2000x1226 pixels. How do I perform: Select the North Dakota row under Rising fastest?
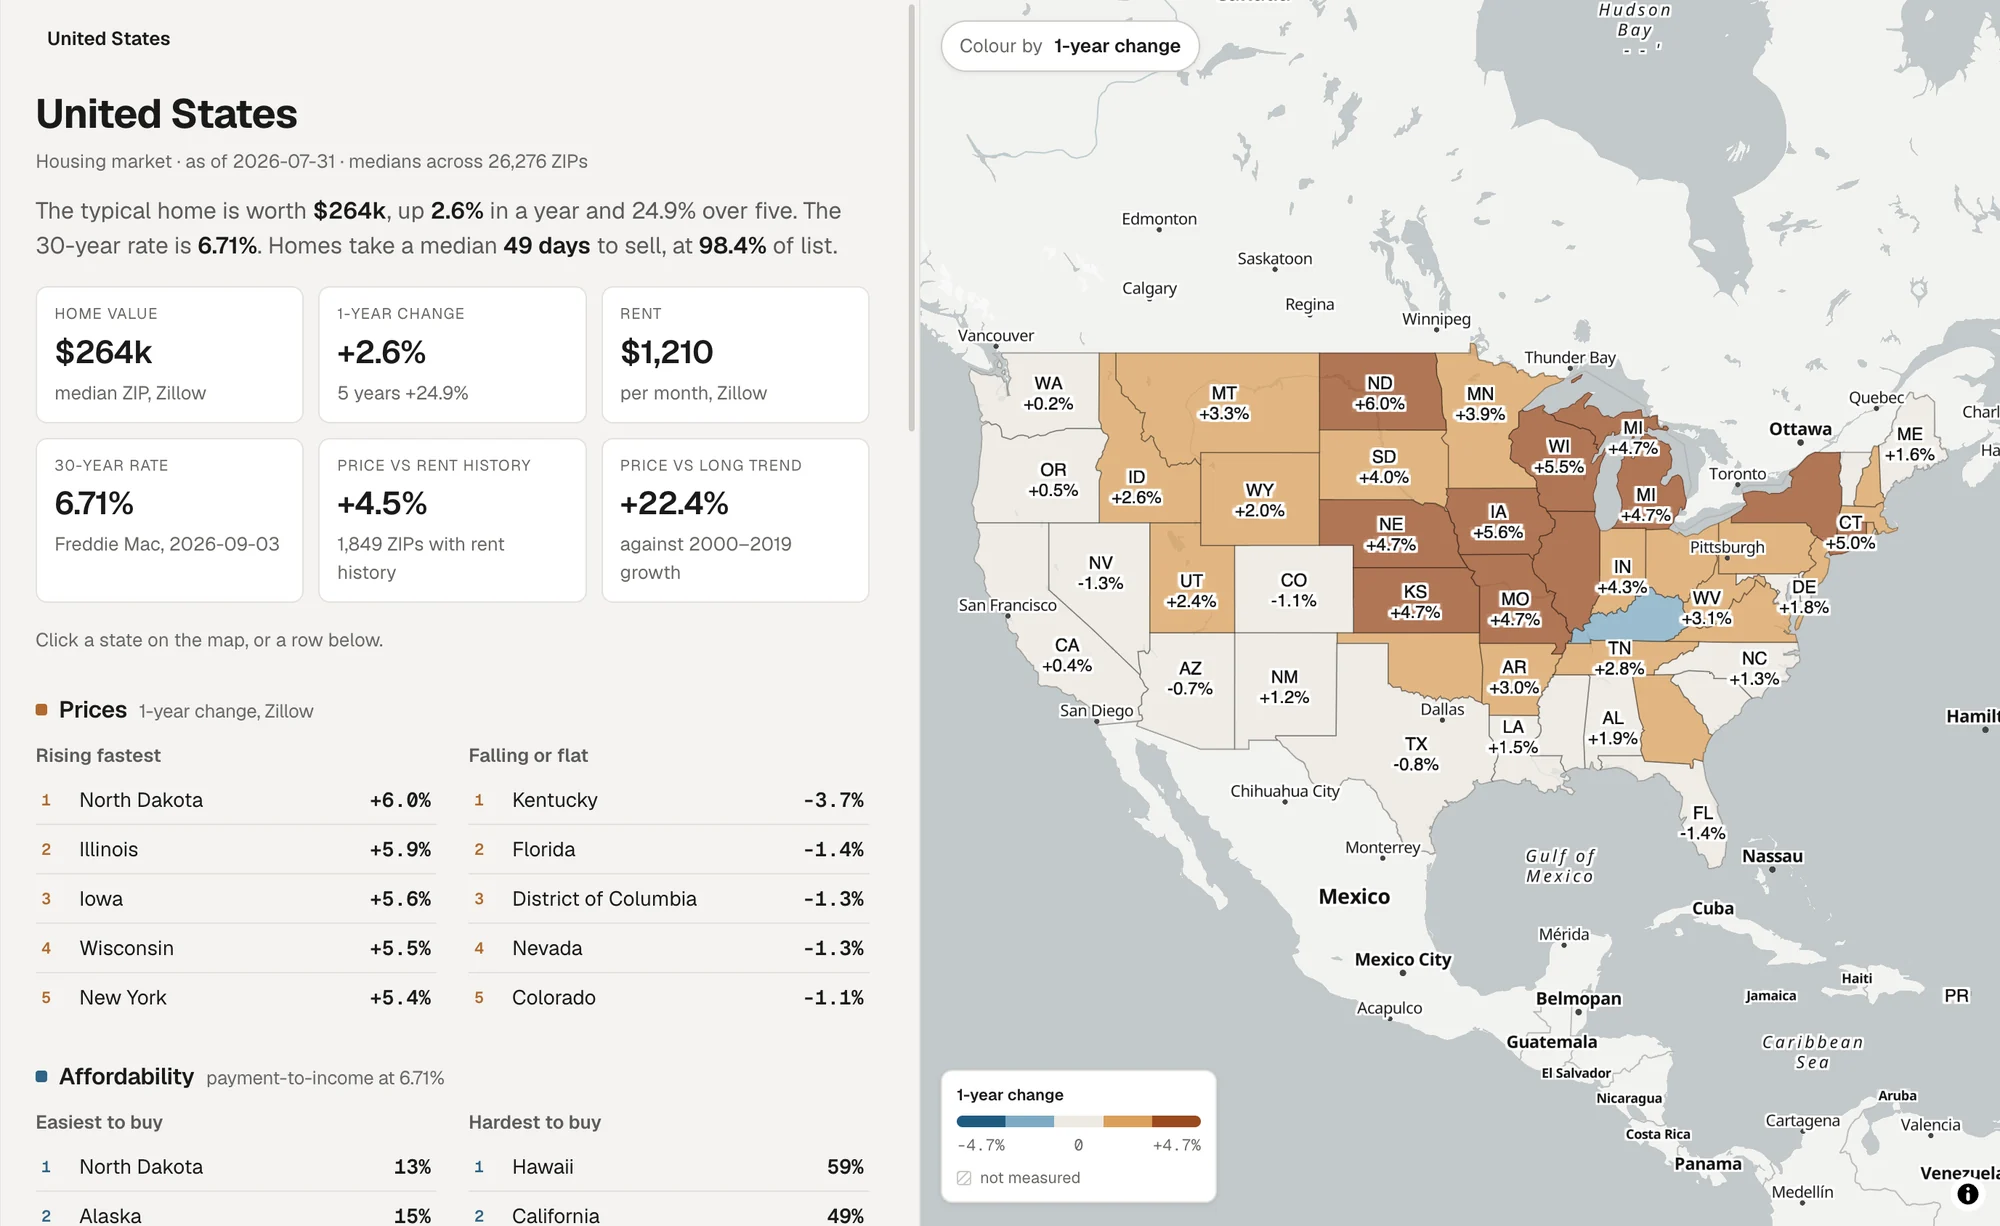click(x=236, y=800)
